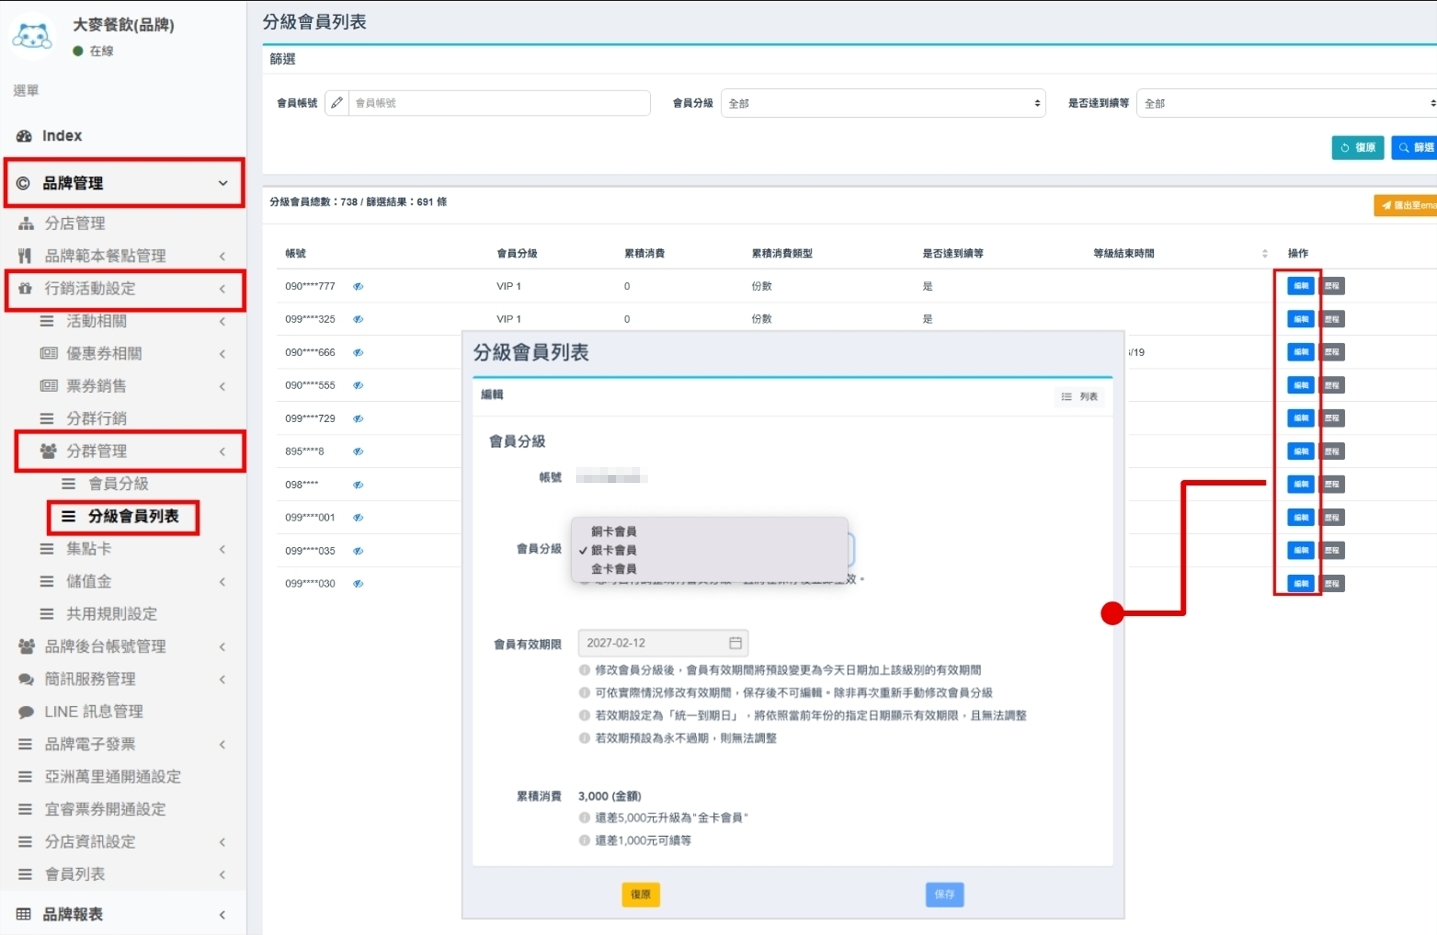Image resolution: width=1437 pixels, height=935 pixels.
Task: Reveal account 099****325 with eye icon
Action: [358, 320]
